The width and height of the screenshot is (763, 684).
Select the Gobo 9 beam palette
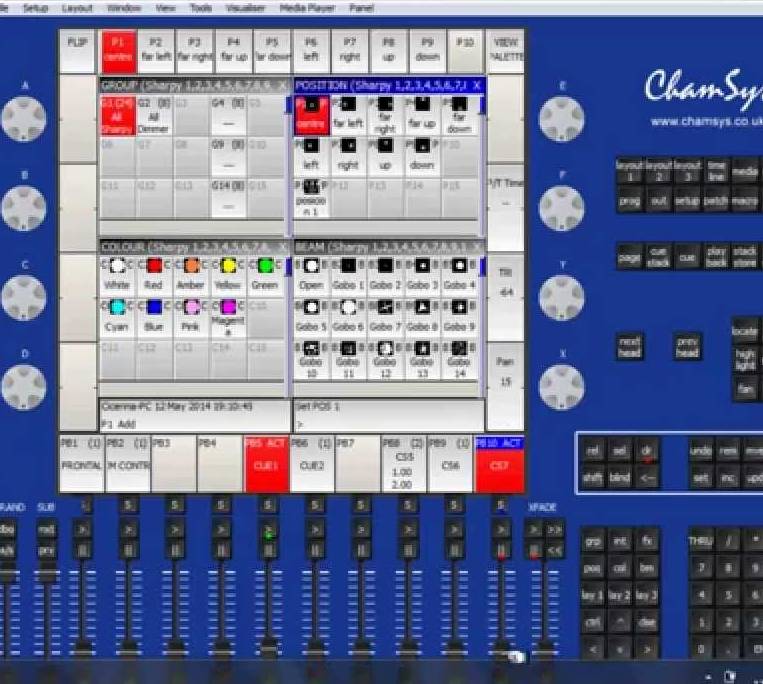459,317
